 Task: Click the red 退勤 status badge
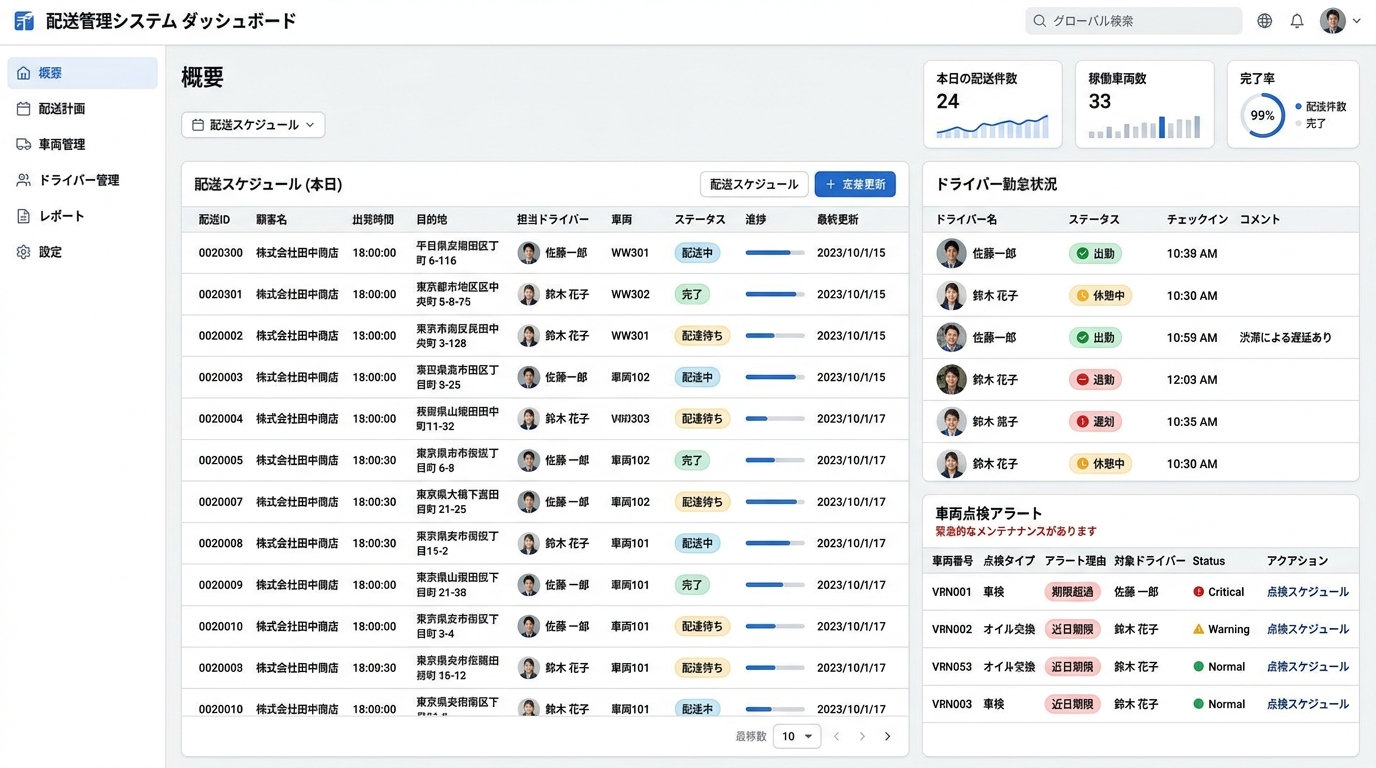pyautogui.click(x=1095, y=380)
